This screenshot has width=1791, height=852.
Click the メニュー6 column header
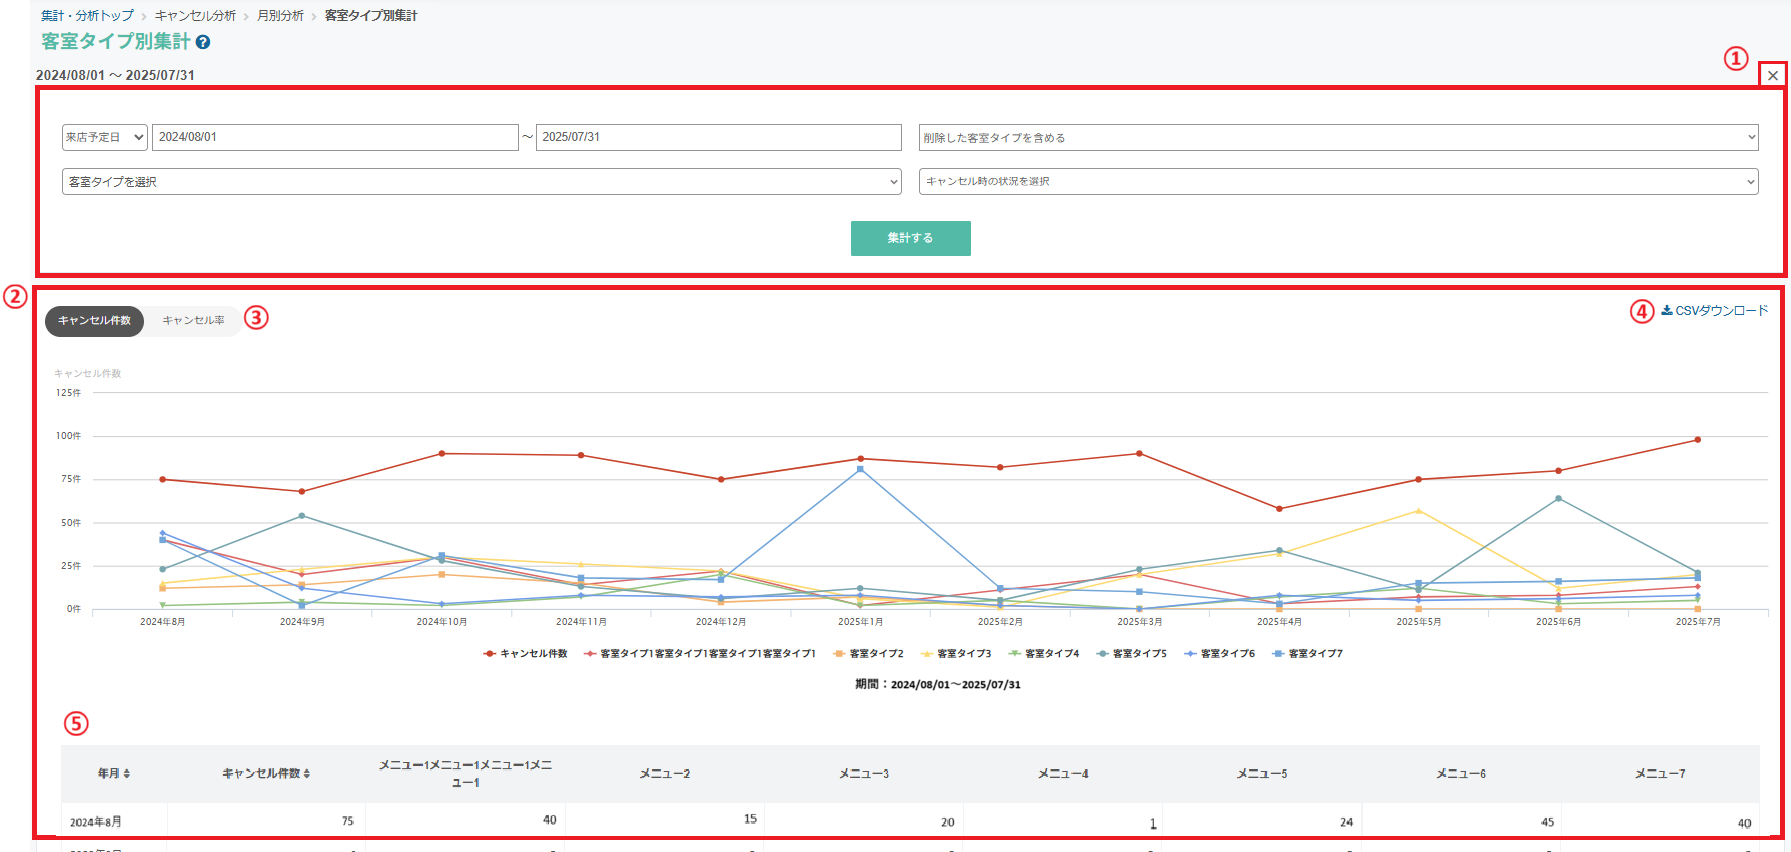click(x=1461, y=773)
